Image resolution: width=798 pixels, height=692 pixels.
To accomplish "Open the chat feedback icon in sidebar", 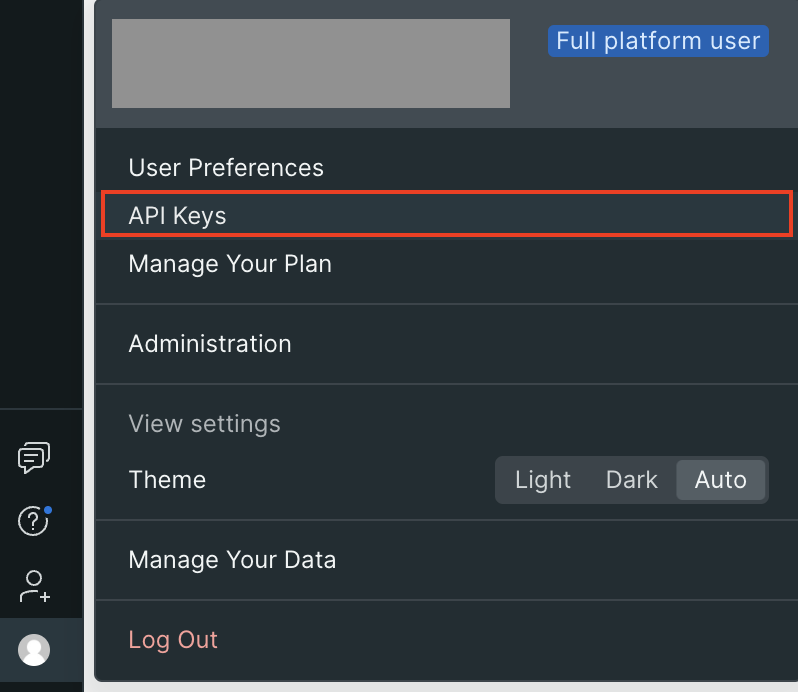I will click(x=34, y=458).
